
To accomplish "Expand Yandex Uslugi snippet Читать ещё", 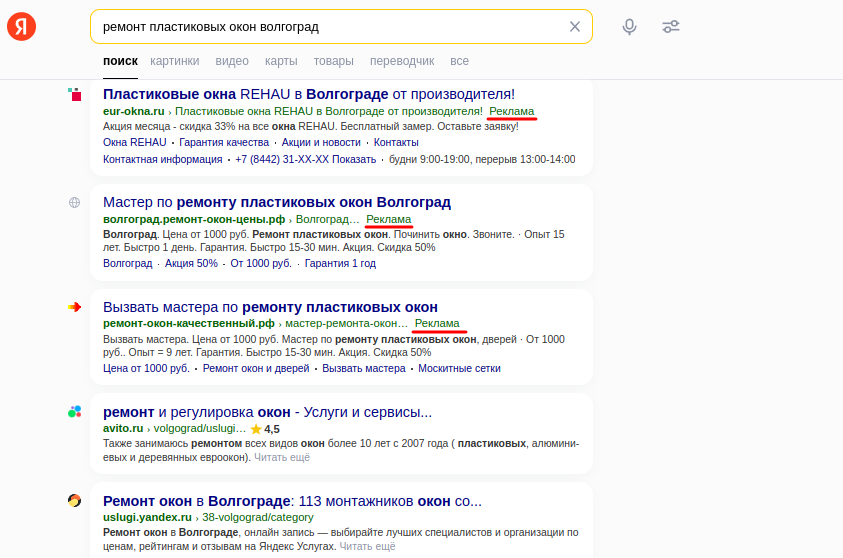I will point(368,546).
